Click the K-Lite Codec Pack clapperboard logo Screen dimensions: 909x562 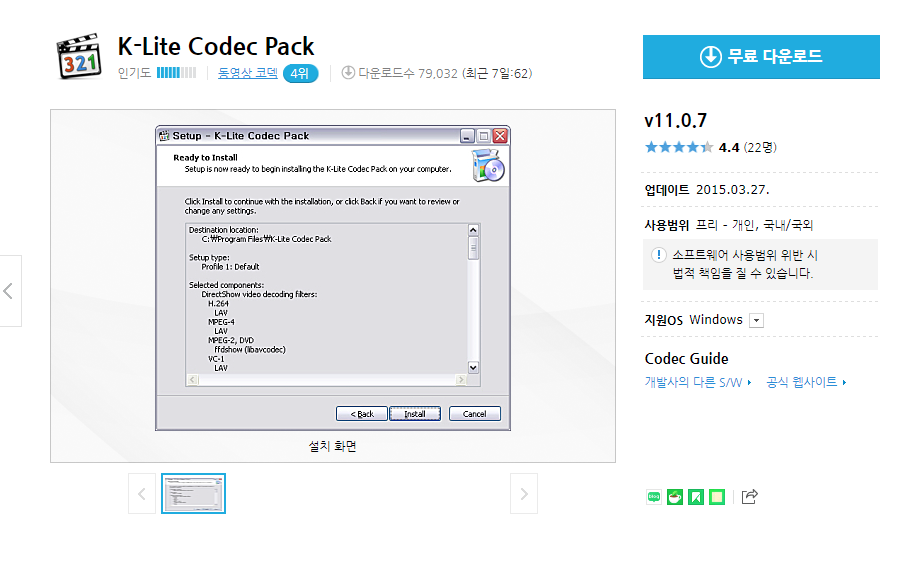79,56
